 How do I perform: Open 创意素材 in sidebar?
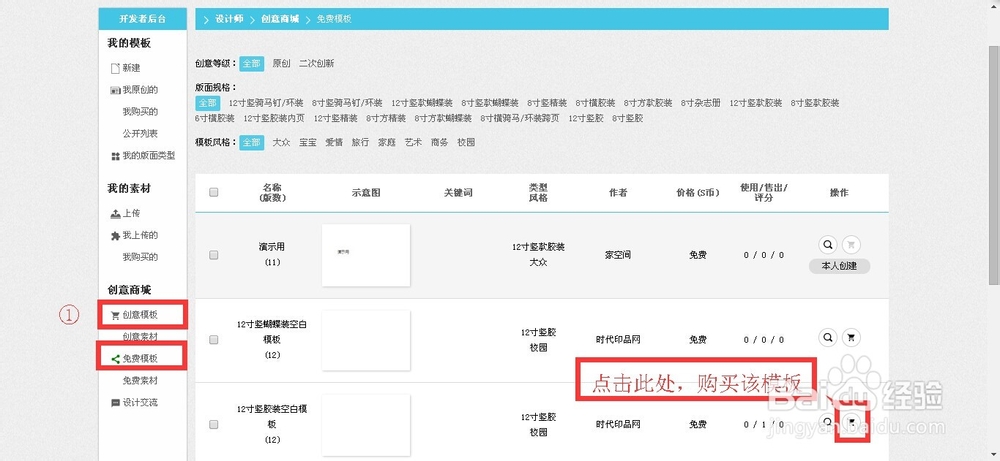140,337
